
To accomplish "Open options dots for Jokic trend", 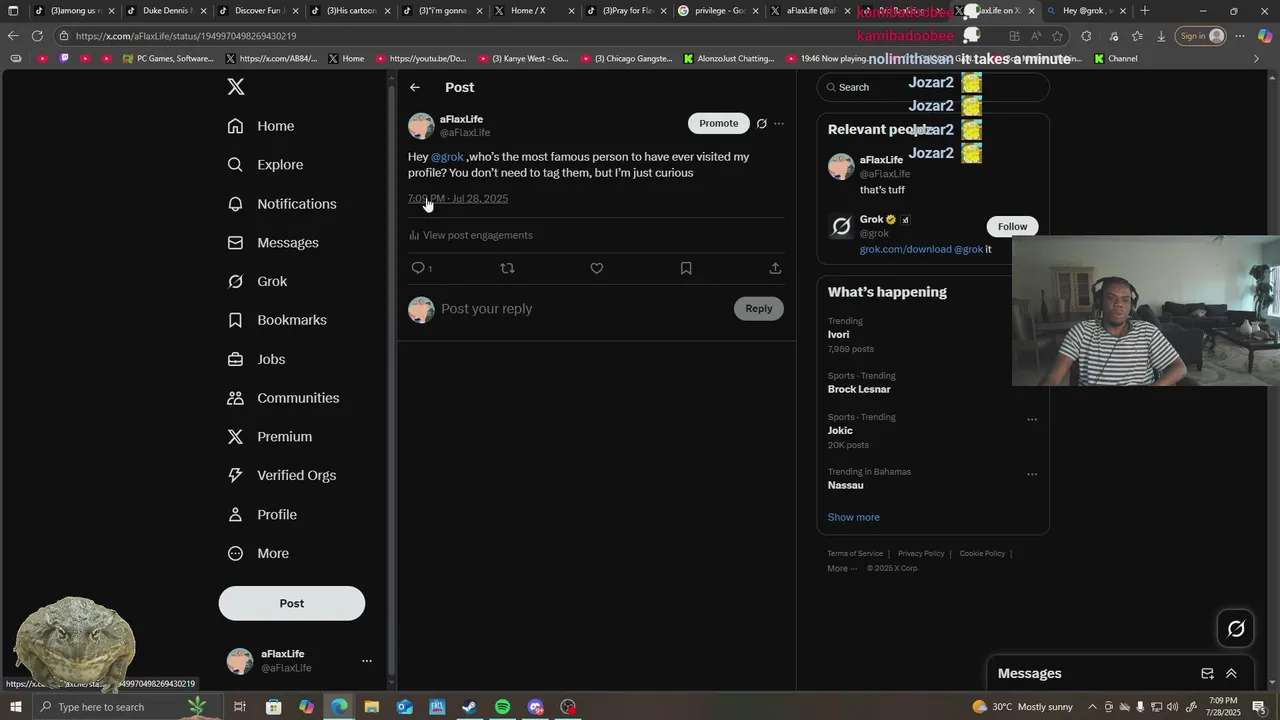I will (1032, 420).
